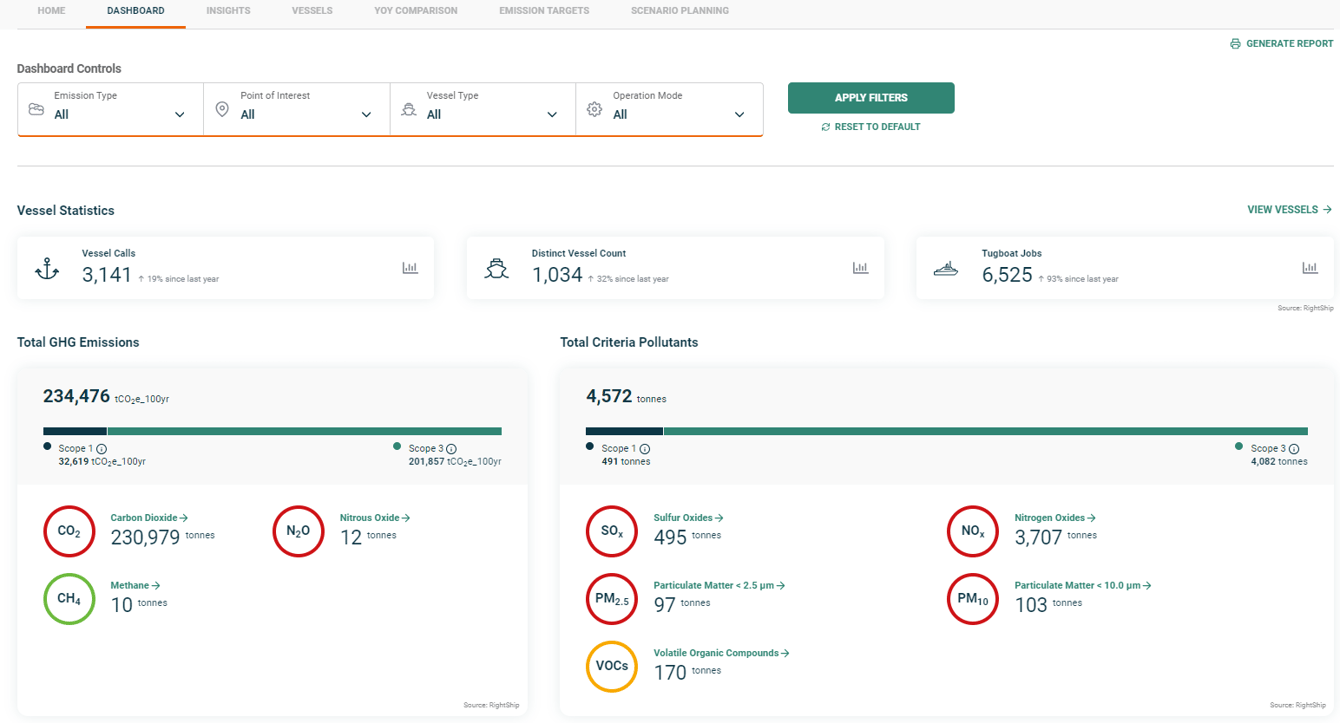Click the anchor icon on Vessel Calls card
The height and width of the screenshot is (723, 1340).
pyautogui.click(x=46, y=267)
